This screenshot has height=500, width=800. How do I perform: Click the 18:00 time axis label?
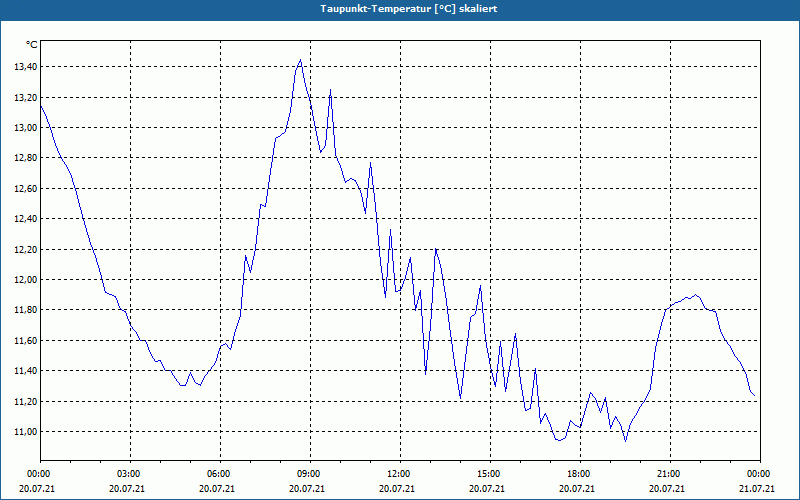point(581,474)
